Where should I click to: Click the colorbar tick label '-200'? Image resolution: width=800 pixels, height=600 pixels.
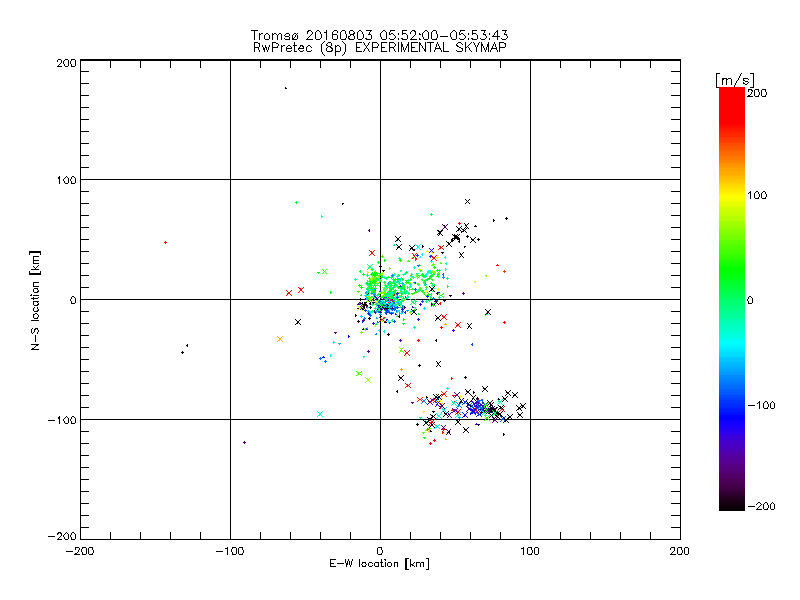coord(762,506)
